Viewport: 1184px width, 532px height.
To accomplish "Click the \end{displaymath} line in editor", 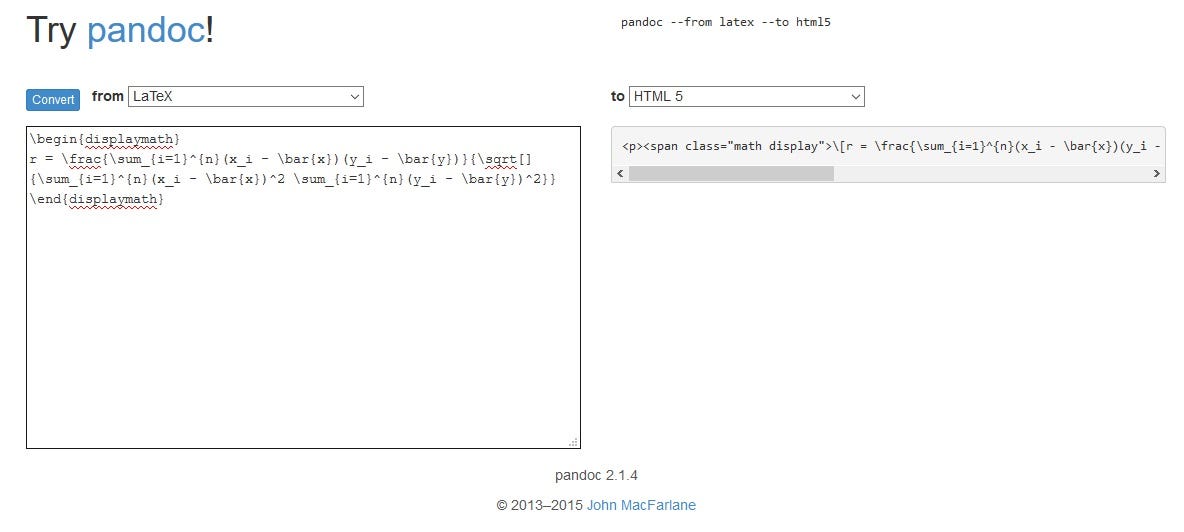I will tap(97, 199).
